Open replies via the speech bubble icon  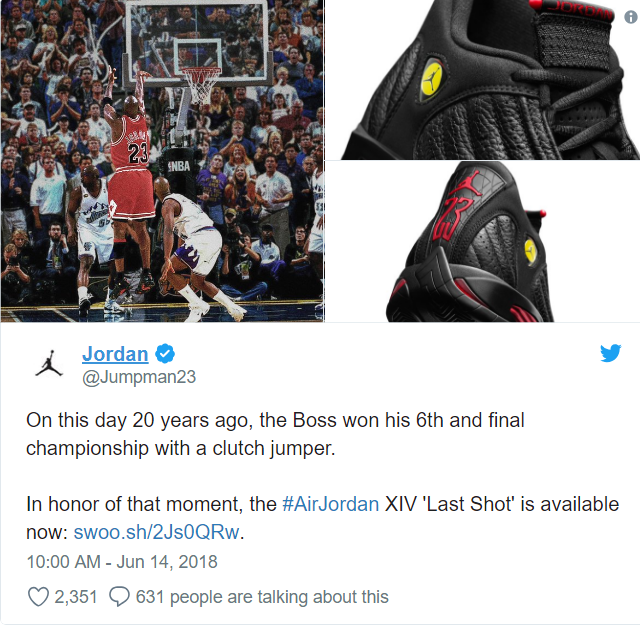[119, 597]
